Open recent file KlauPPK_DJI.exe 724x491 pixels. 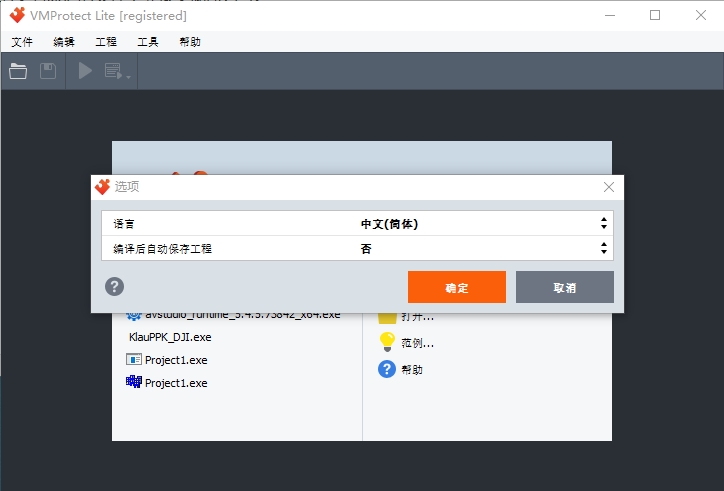pos(170,337)
